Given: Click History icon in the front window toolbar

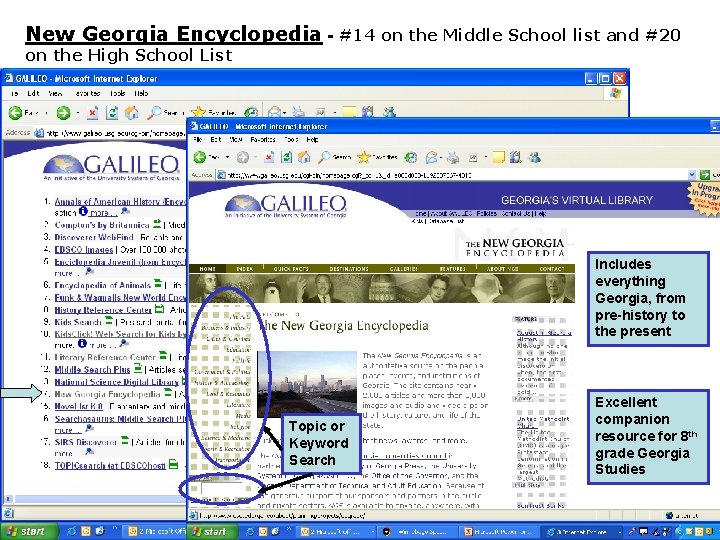Looking at the screenshot, I should [411, 158].
